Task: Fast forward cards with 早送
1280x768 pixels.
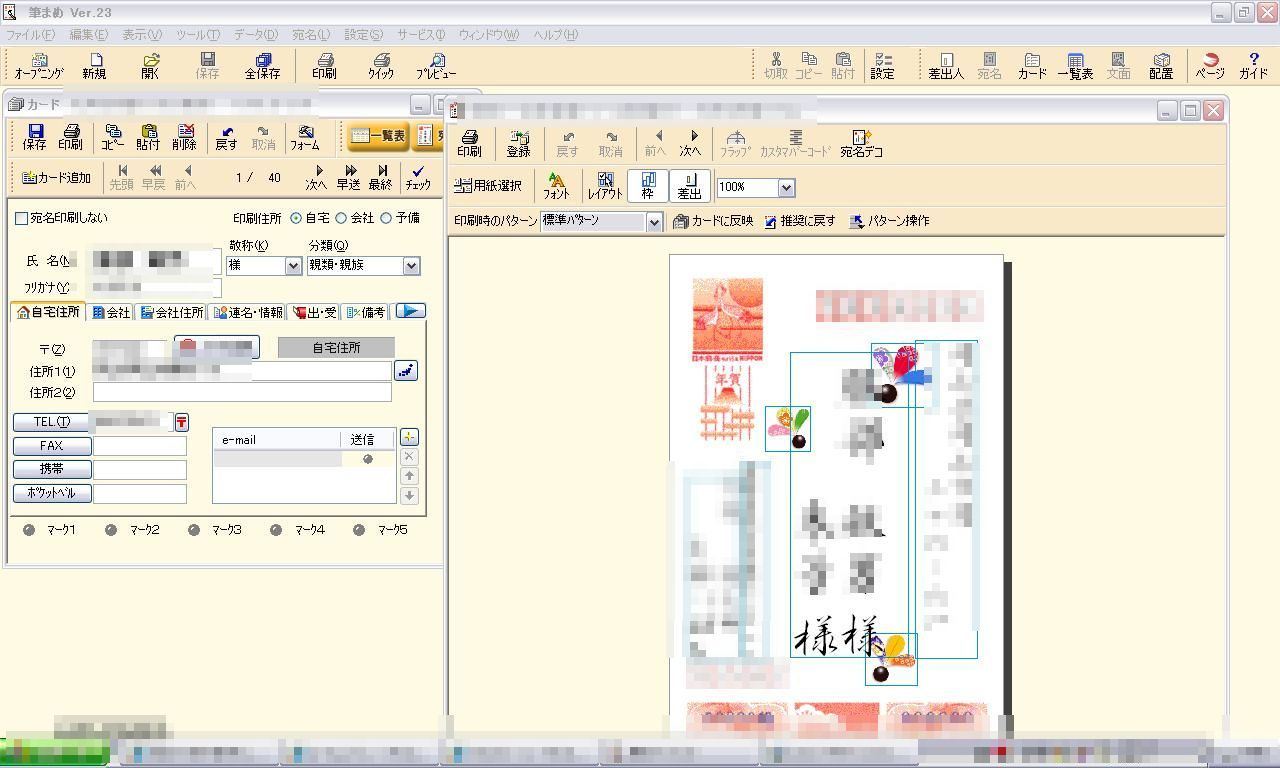Action: point(348,178)
